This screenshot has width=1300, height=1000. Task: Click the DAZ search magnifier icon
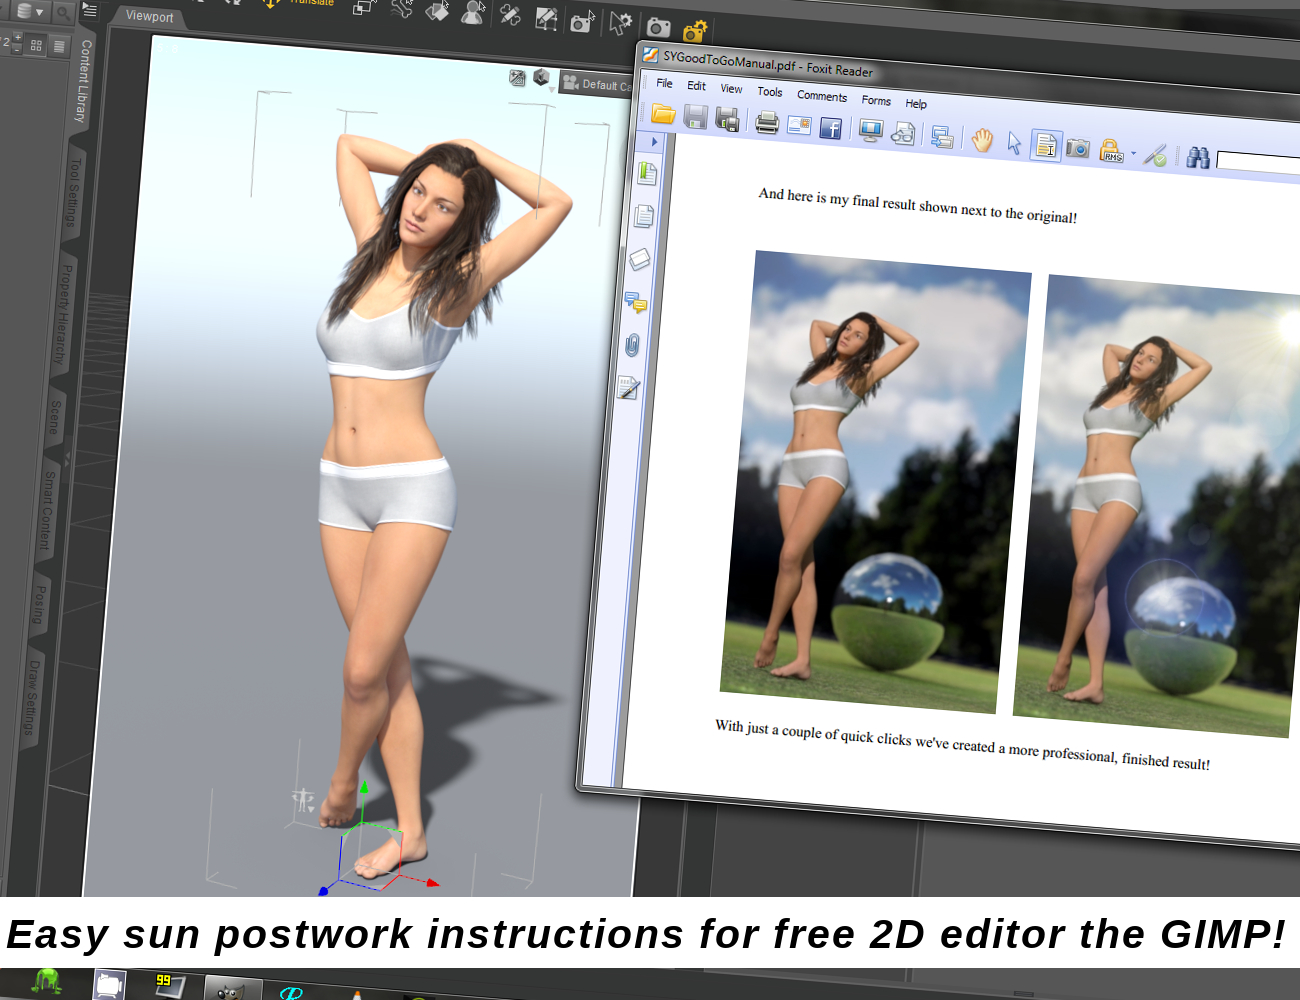62,13
